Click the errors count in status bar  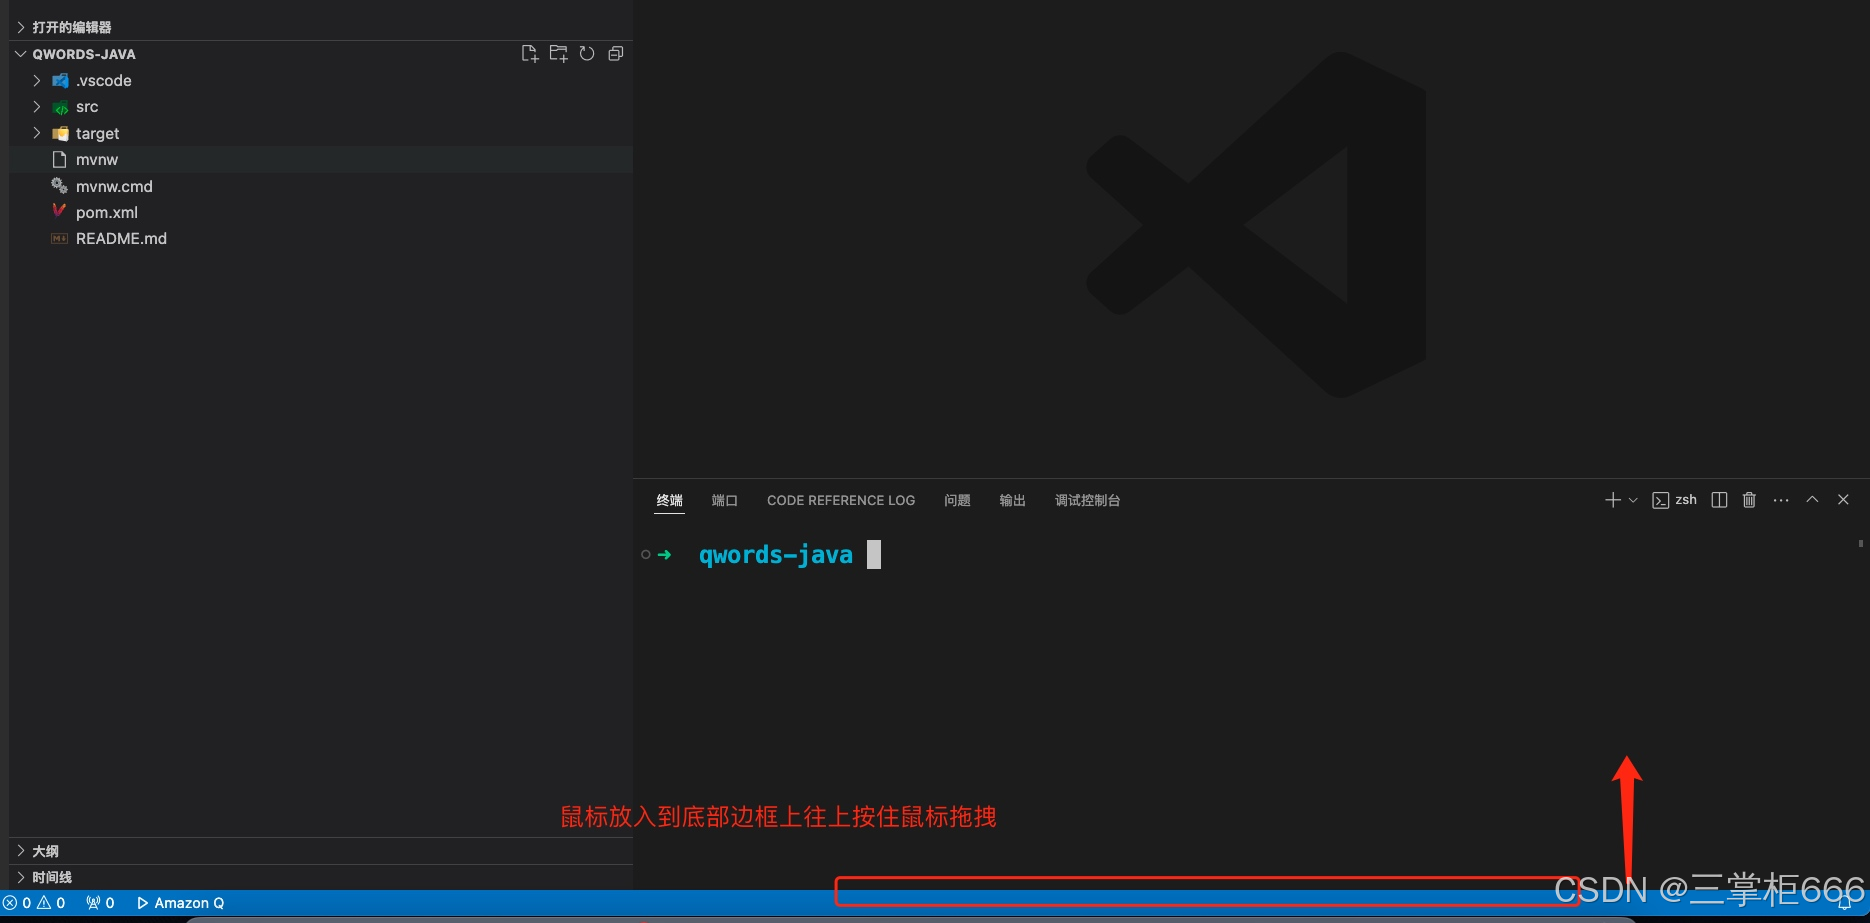click(x=17, y=903)
